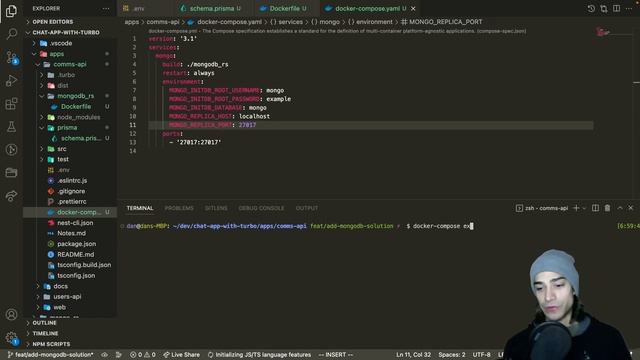Viewport: 640px width, 360px height.
Task: Expand the .vscode folder
Action: point(61,43)
